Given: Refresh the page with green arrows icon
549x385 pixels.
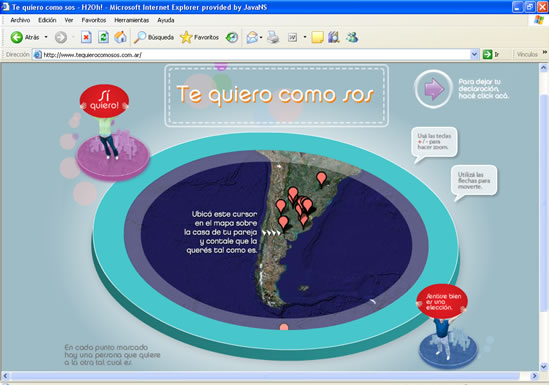Looking at the screenshot, I should tap(103, 37).
